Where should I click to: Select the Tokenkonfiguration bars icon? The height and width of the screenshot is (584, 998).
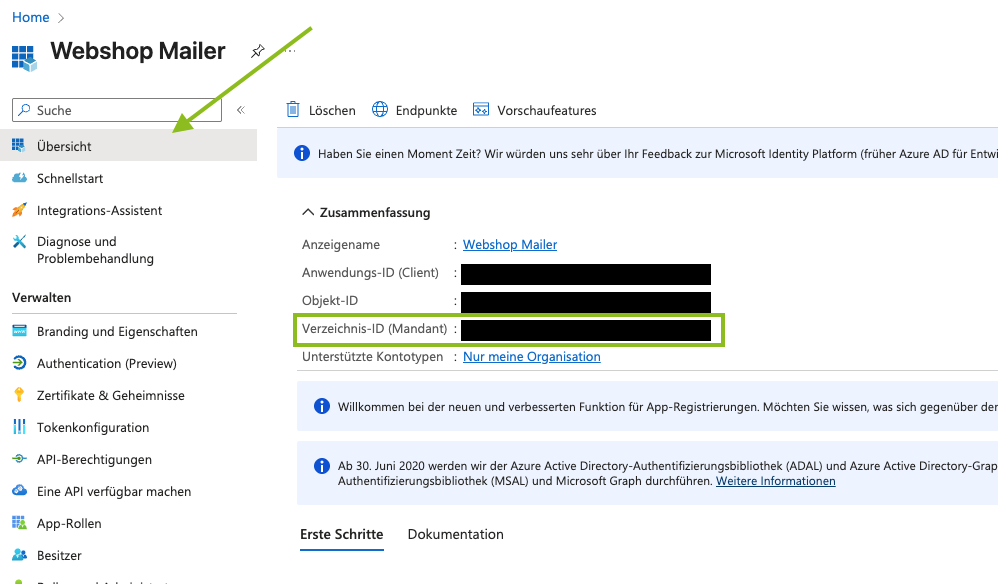tap(19, 427)
